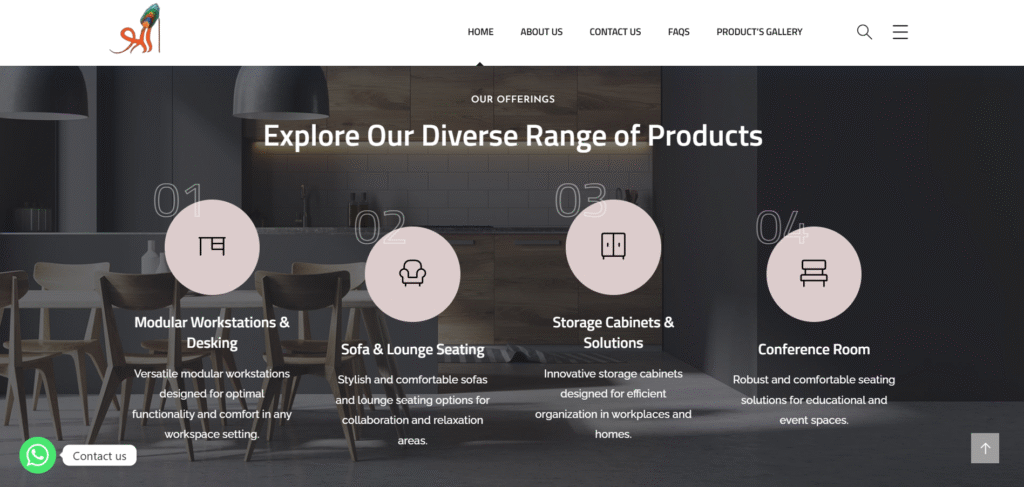The image size is (1024, 487).
Task: Click the conference room bench icon
Action: 814,274
